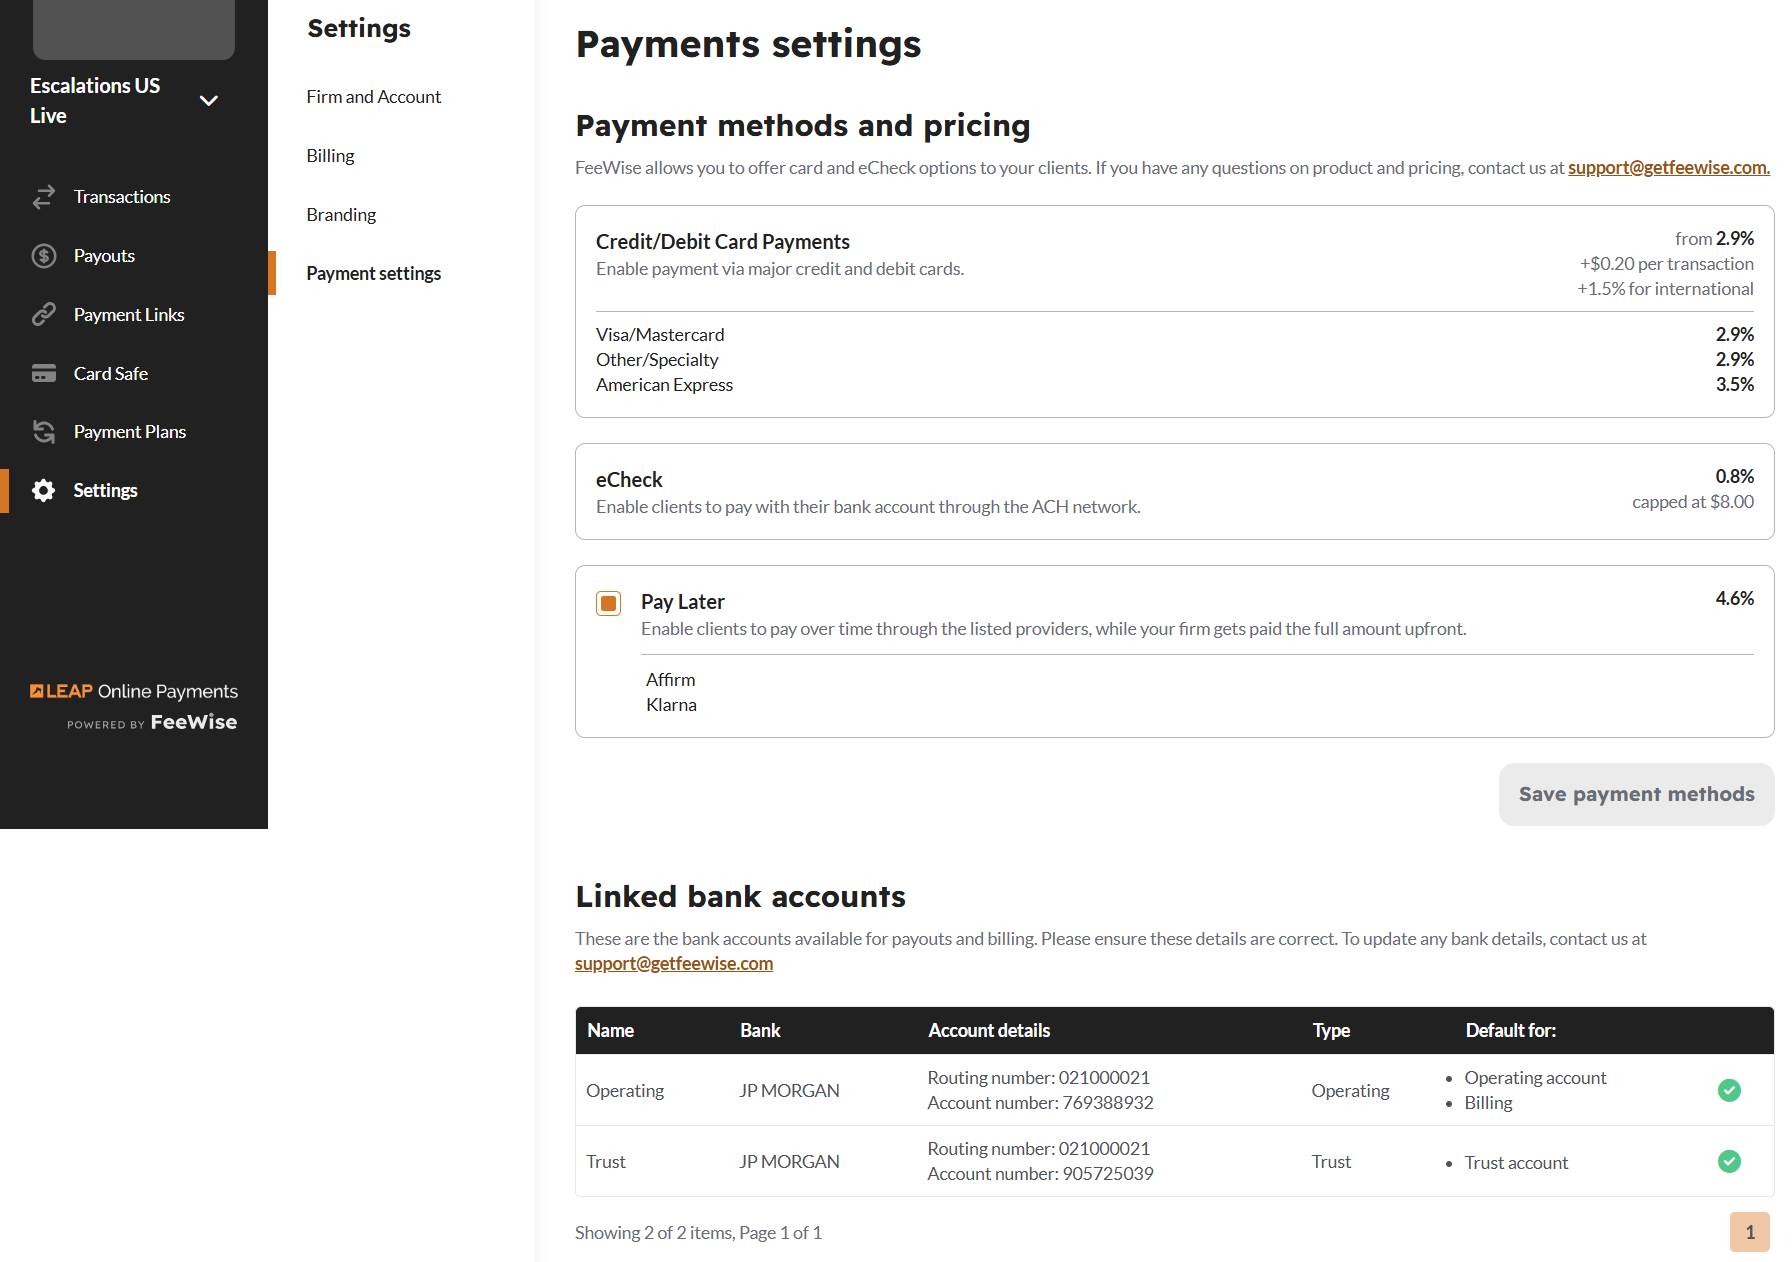
Task: Click the LEAP Online Payments logo
Action: coord(134,705)
